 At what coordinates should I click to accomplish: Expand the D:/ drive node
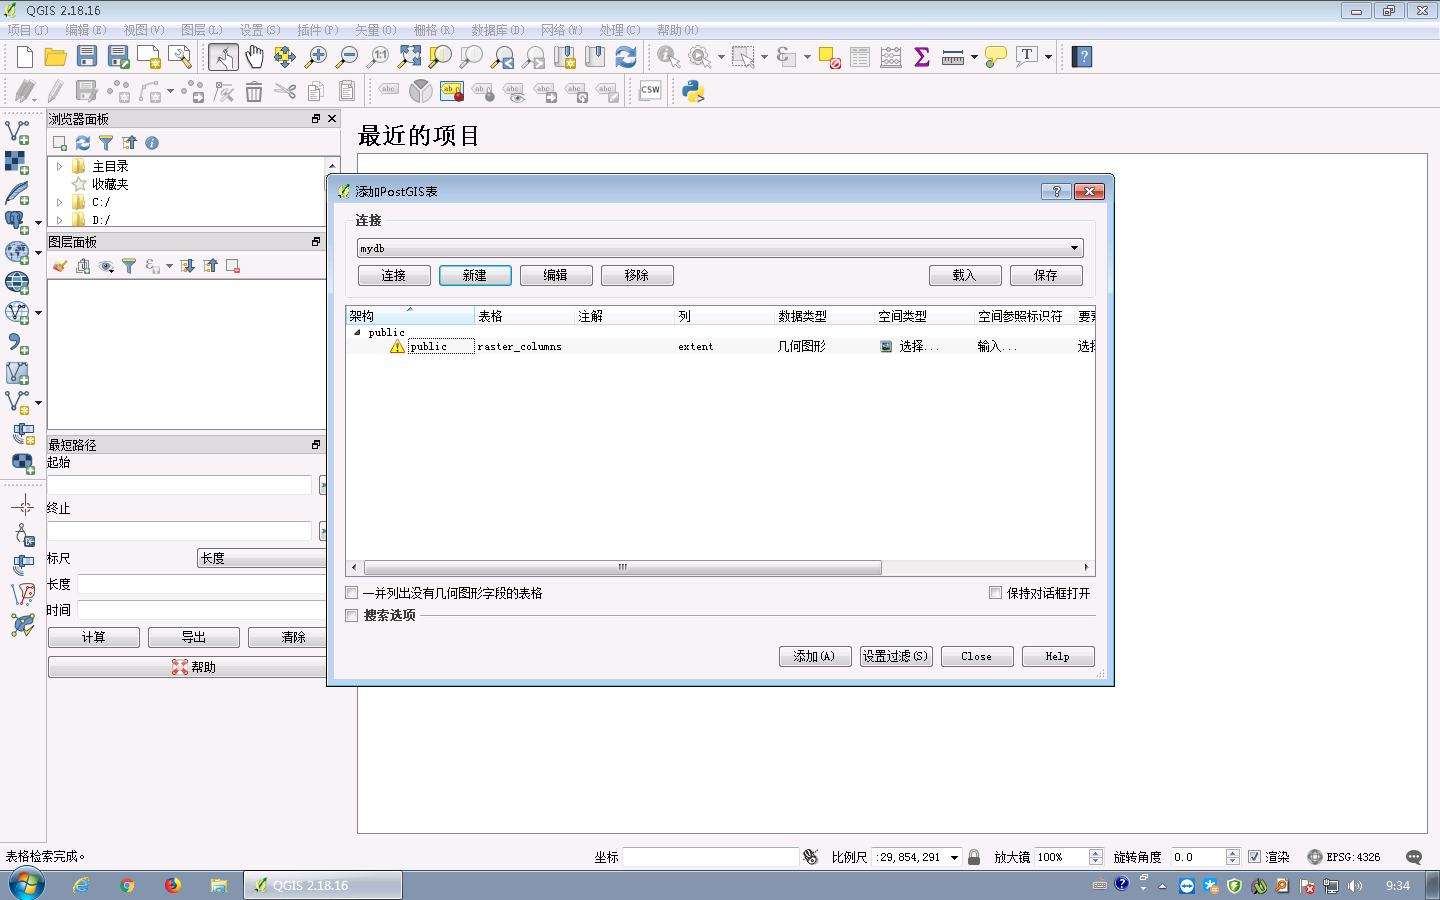click(x=60, y=219)
